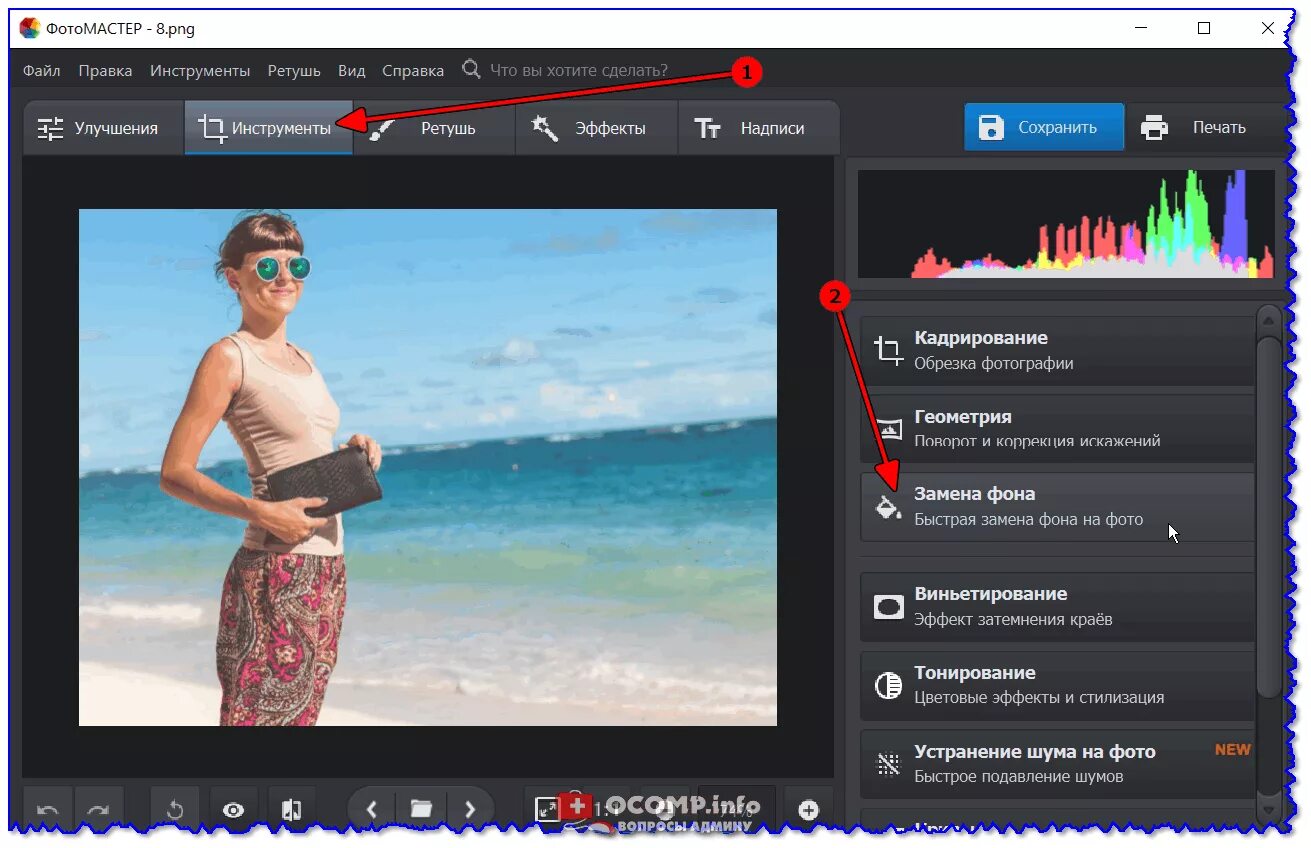Open Устранение шума на фото tool
This screenshot has height=848, width=1311.
(1057, 764)
